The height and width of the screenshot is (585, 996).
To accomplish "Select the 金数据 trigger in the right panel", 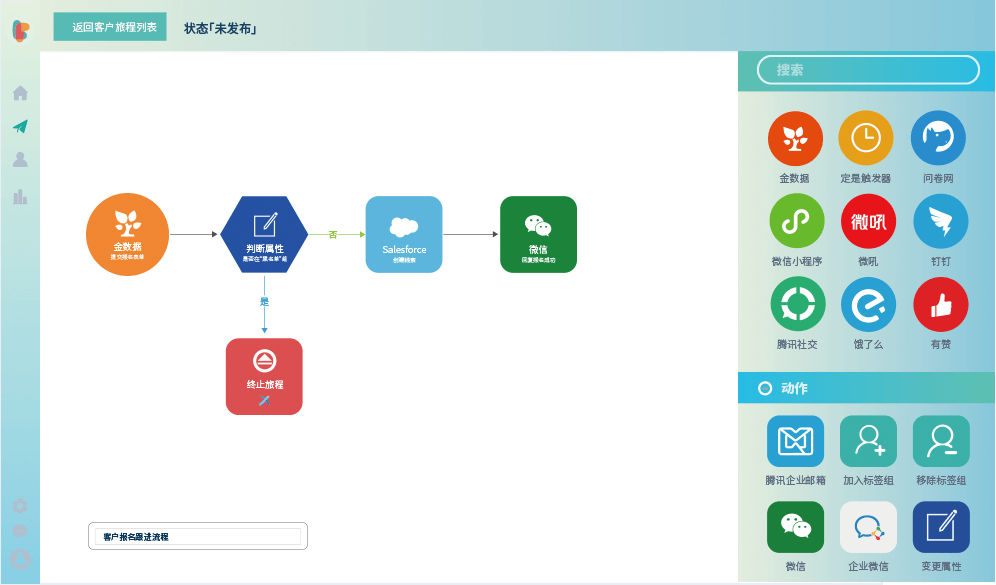I will [x=795, y=137].
